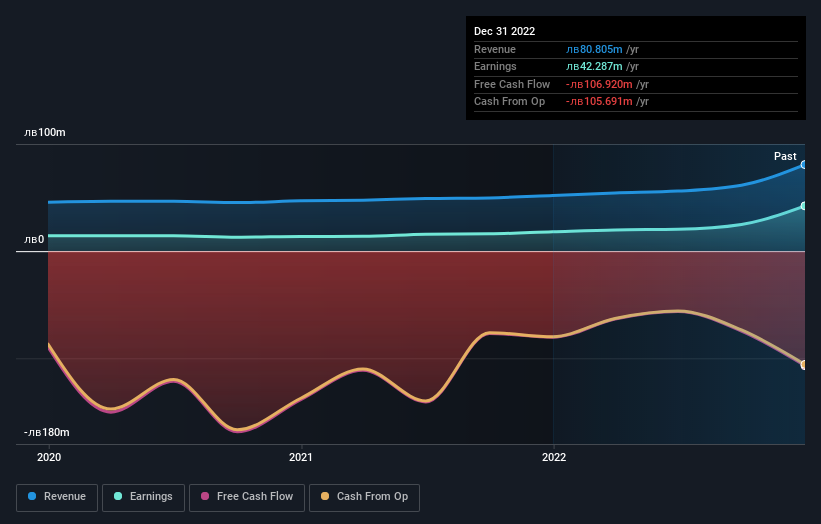The height and width of the screenshot is (524, 821).
Task: Select the blue Revenue endpoint marker
Action: coord(804,165)
